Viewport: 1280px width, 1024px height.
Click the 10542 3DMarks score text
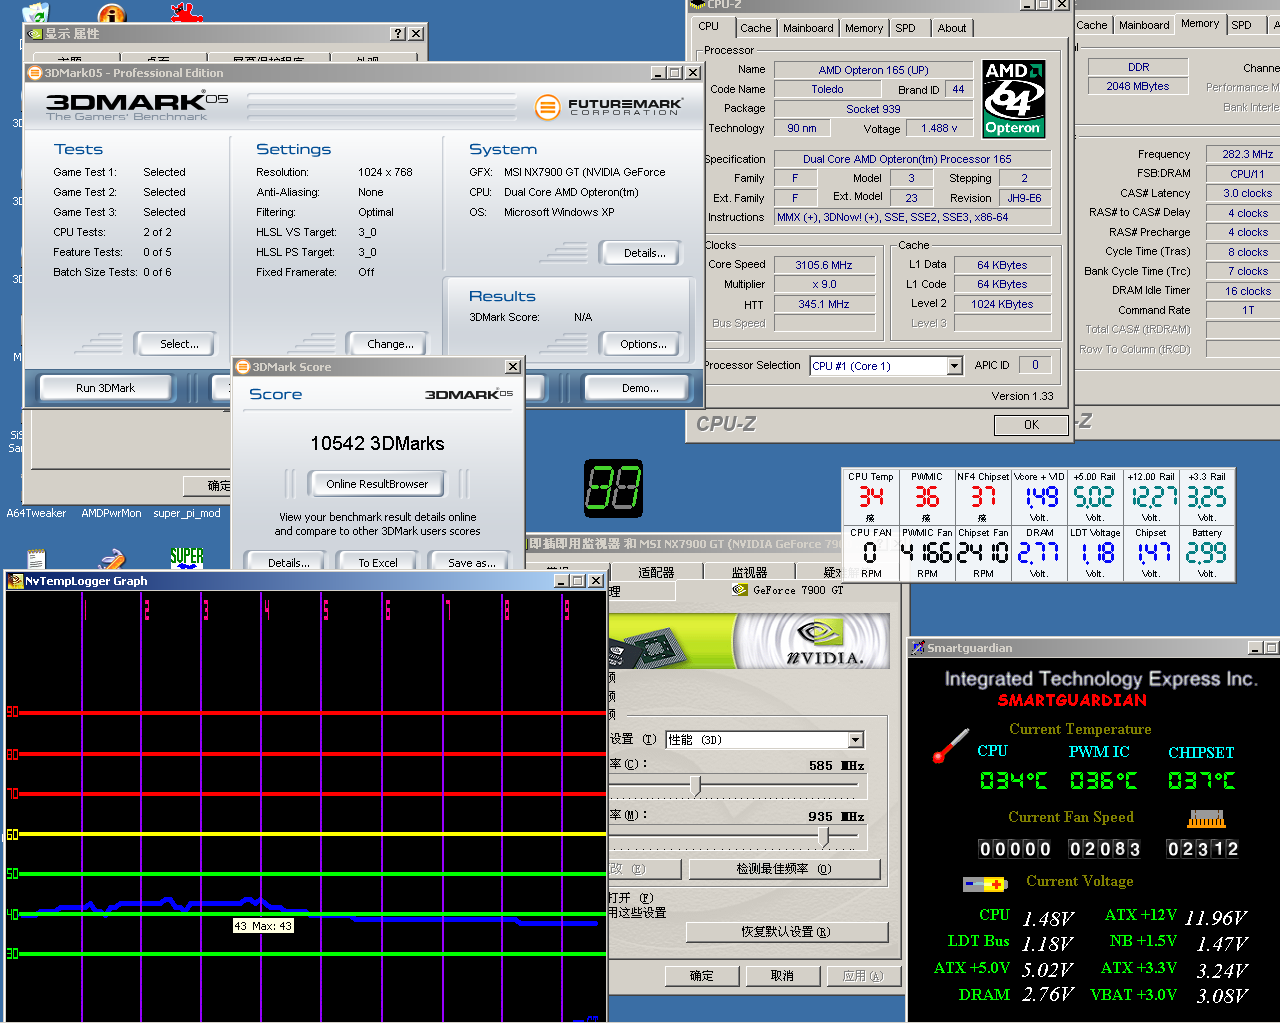pyautogui.click(x=377, y=443)
